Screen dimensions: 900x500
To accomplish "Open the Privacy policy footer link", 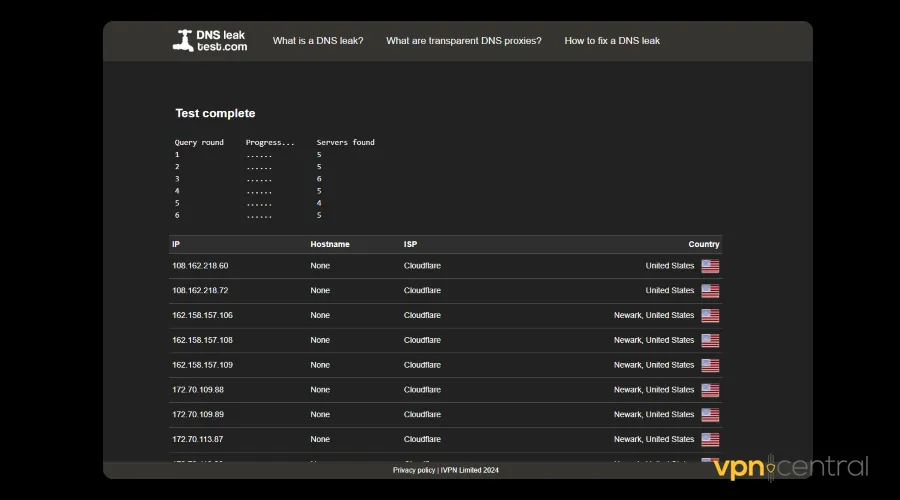I will [414, 470].
